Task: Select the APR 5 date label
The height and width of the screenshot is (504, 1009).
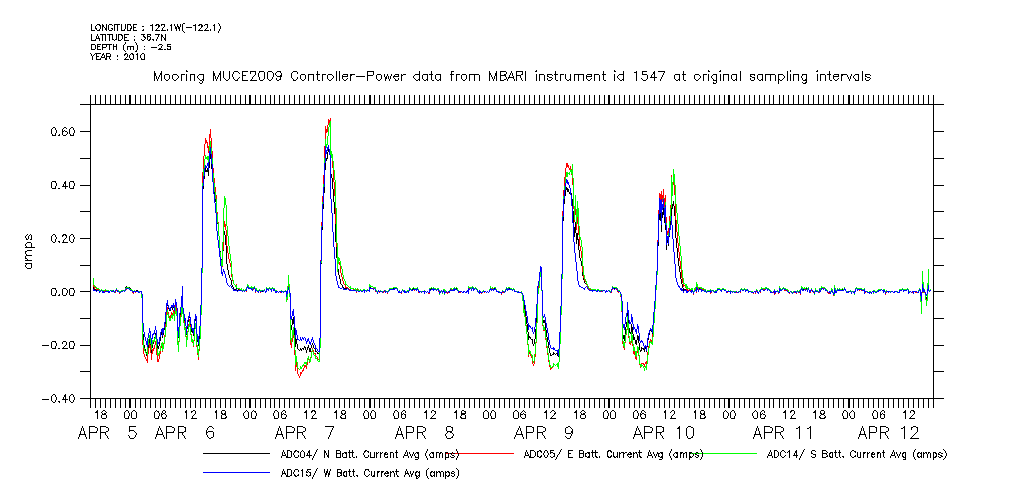Action: pos(110,433)
